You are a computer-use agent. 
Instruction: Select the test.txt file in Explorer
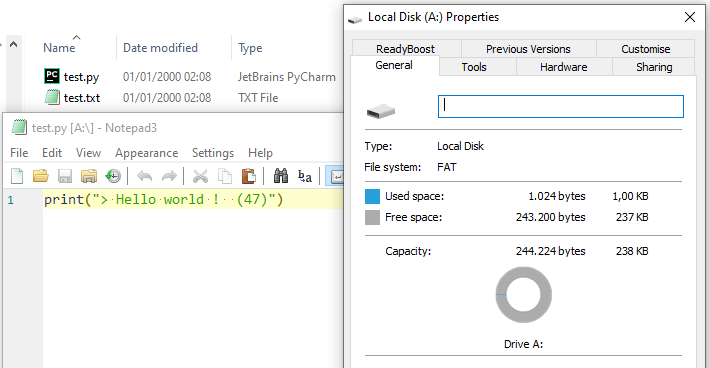point(82,98)
